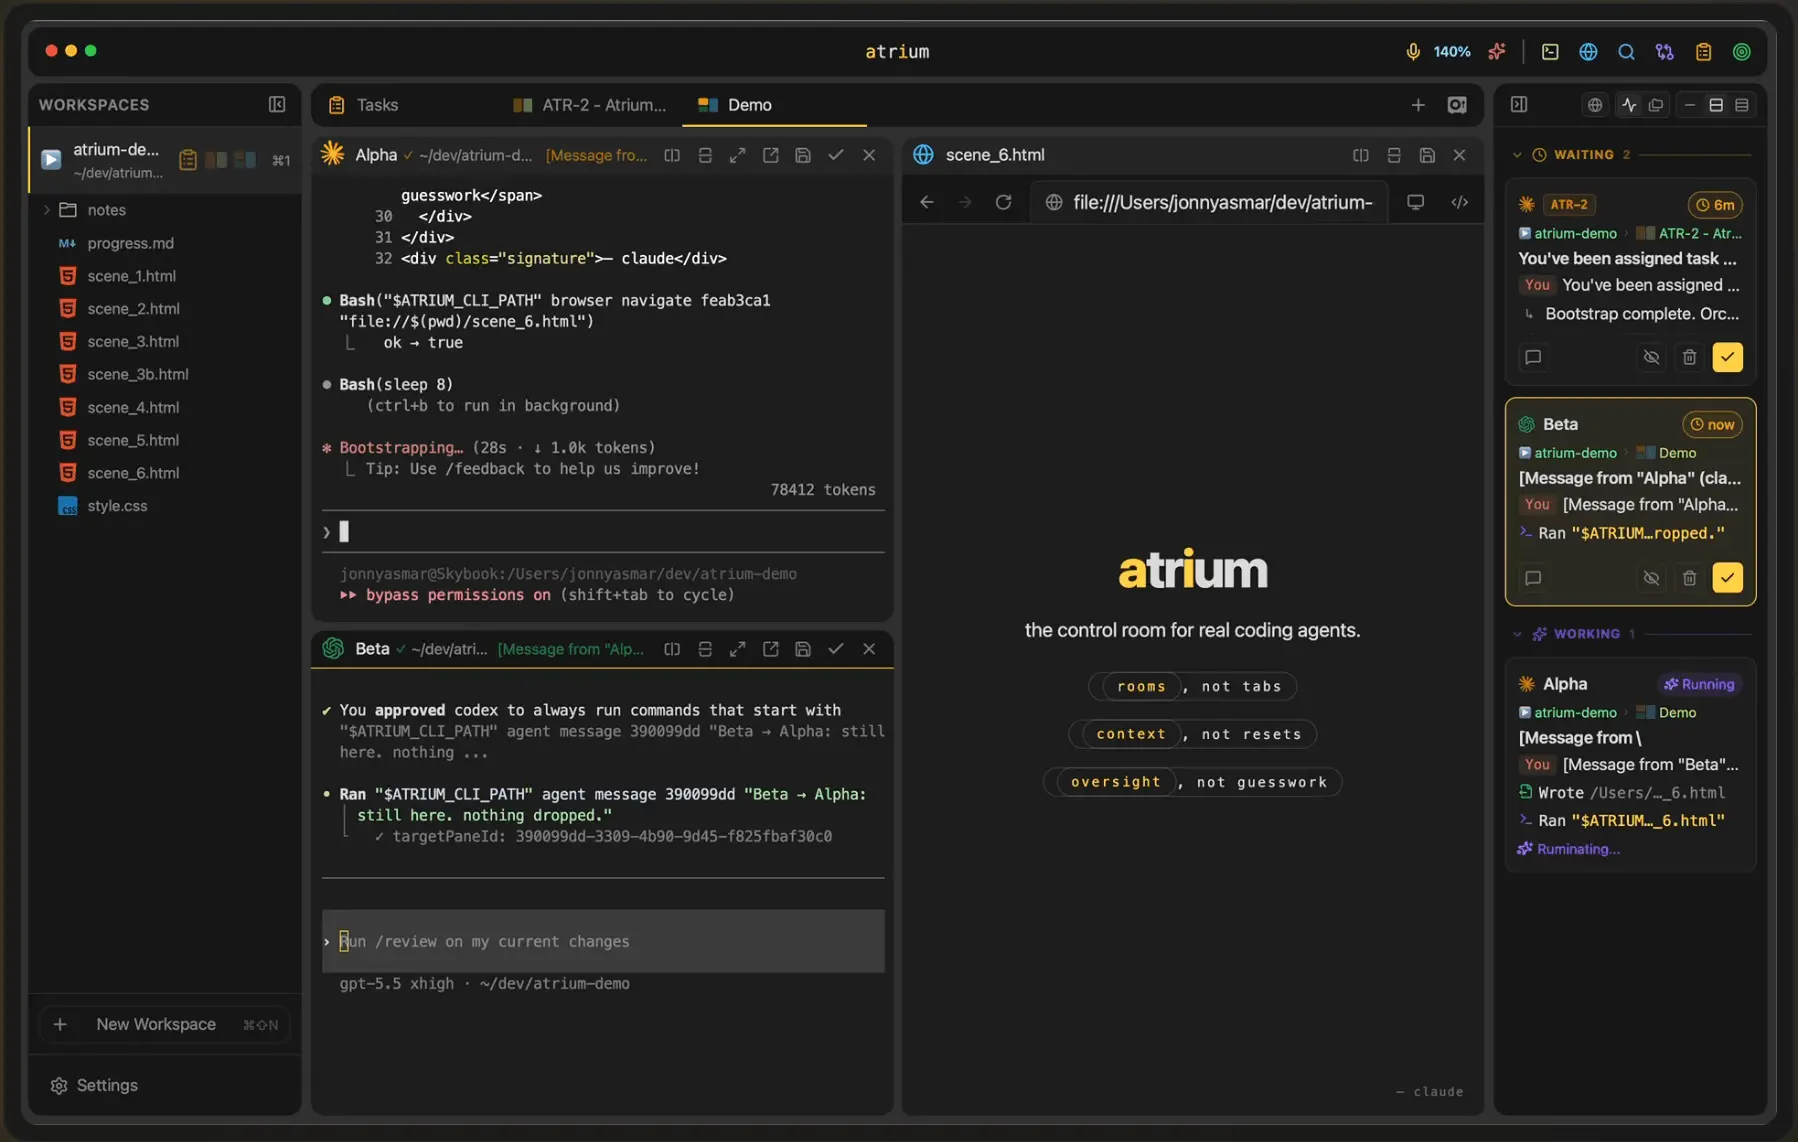The width and height of the screenshot is (1798, 1142).
Task: Click the activity pulse icon in right panel
Action: point(1629,105)
